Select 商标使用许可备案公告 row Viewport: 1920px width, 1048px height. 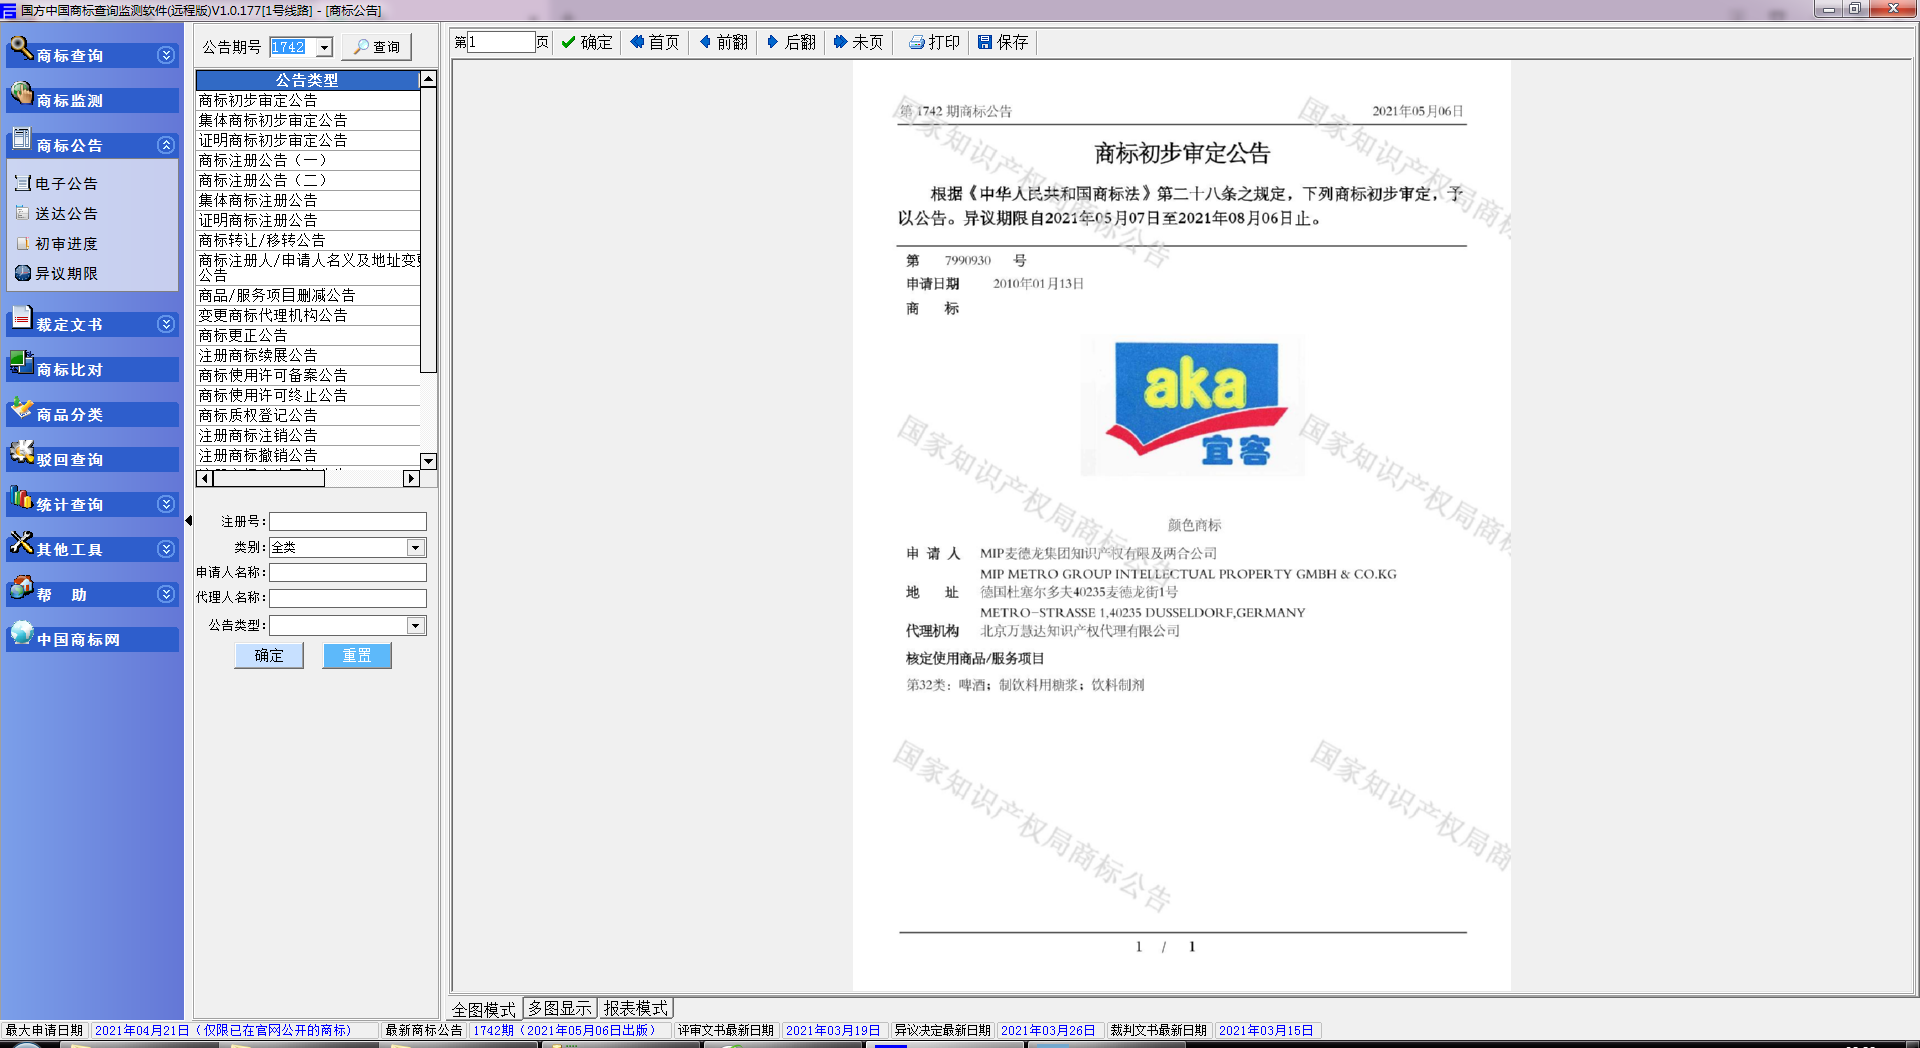click(x=308, y=376)
